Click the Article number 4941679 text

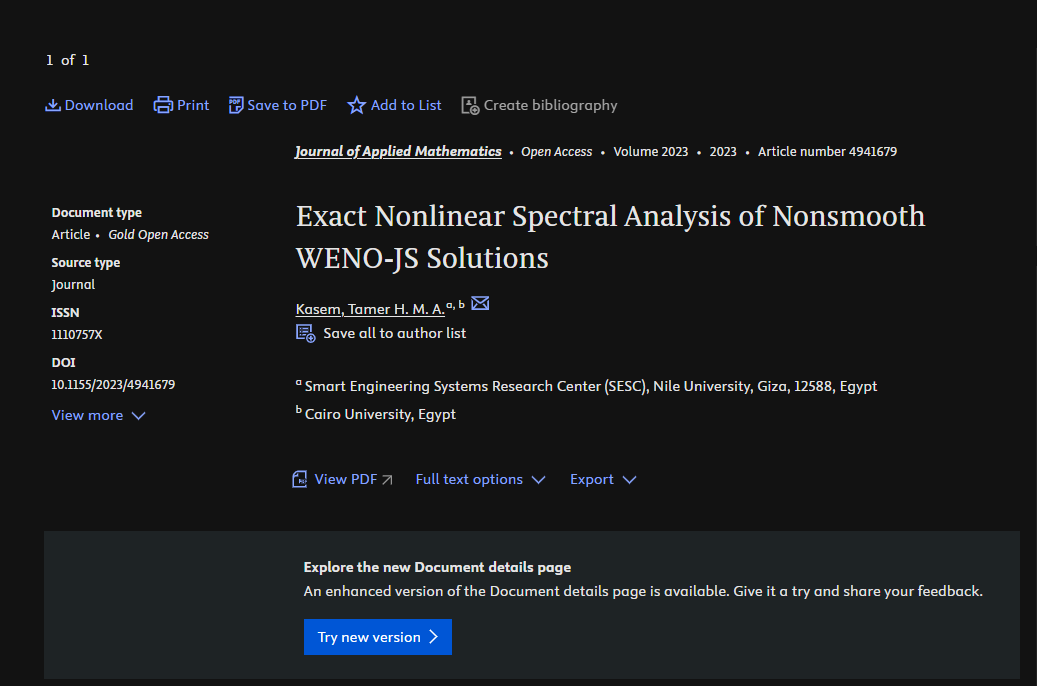click(827, 151)
